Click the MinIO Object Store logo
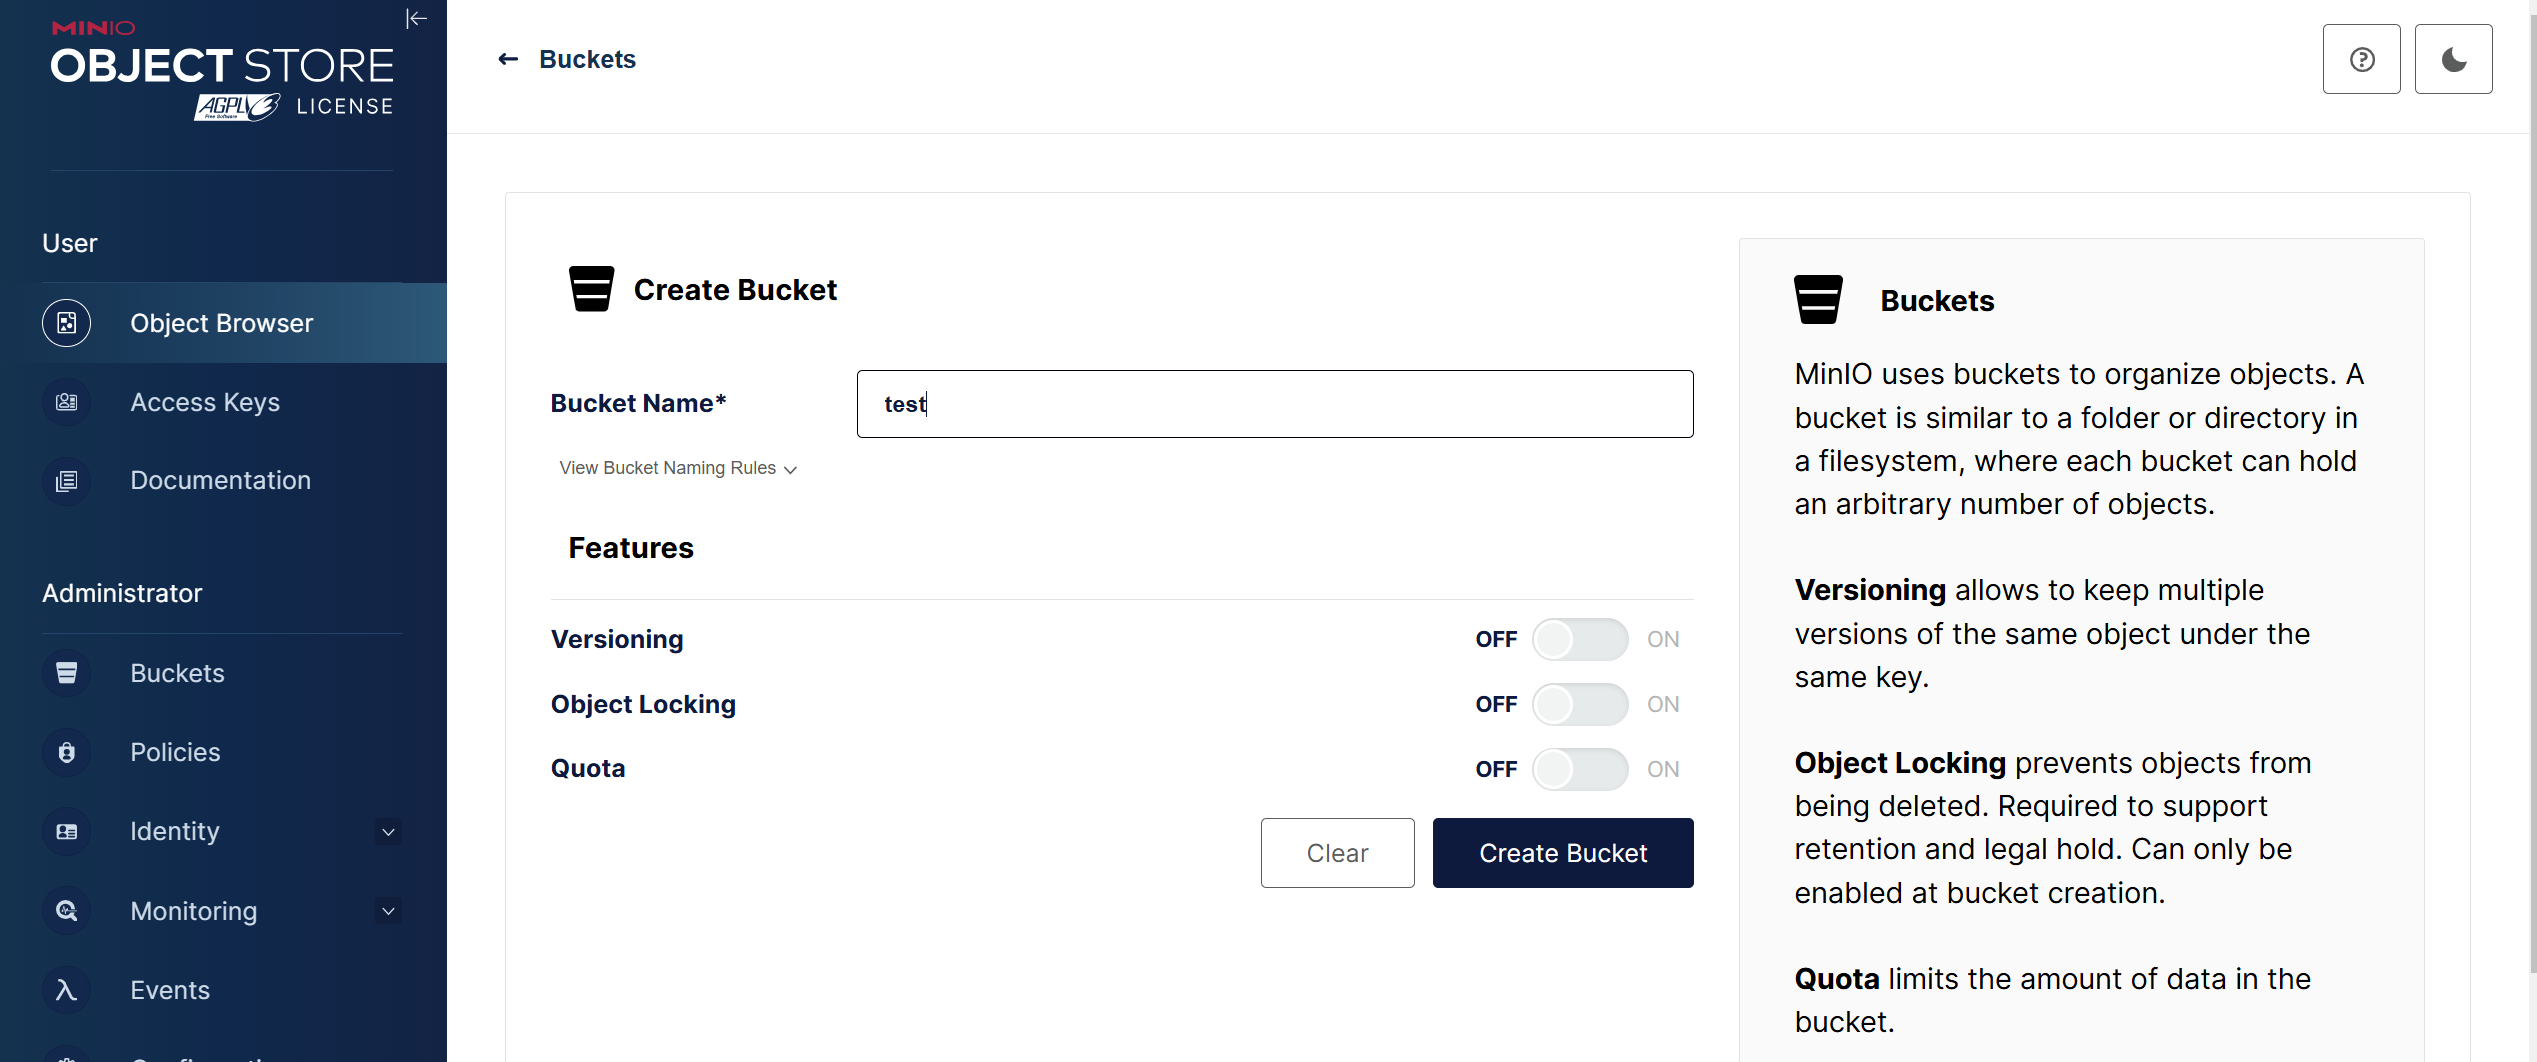This screenshot has width=2537, height=1062. (x=222, y=72)
